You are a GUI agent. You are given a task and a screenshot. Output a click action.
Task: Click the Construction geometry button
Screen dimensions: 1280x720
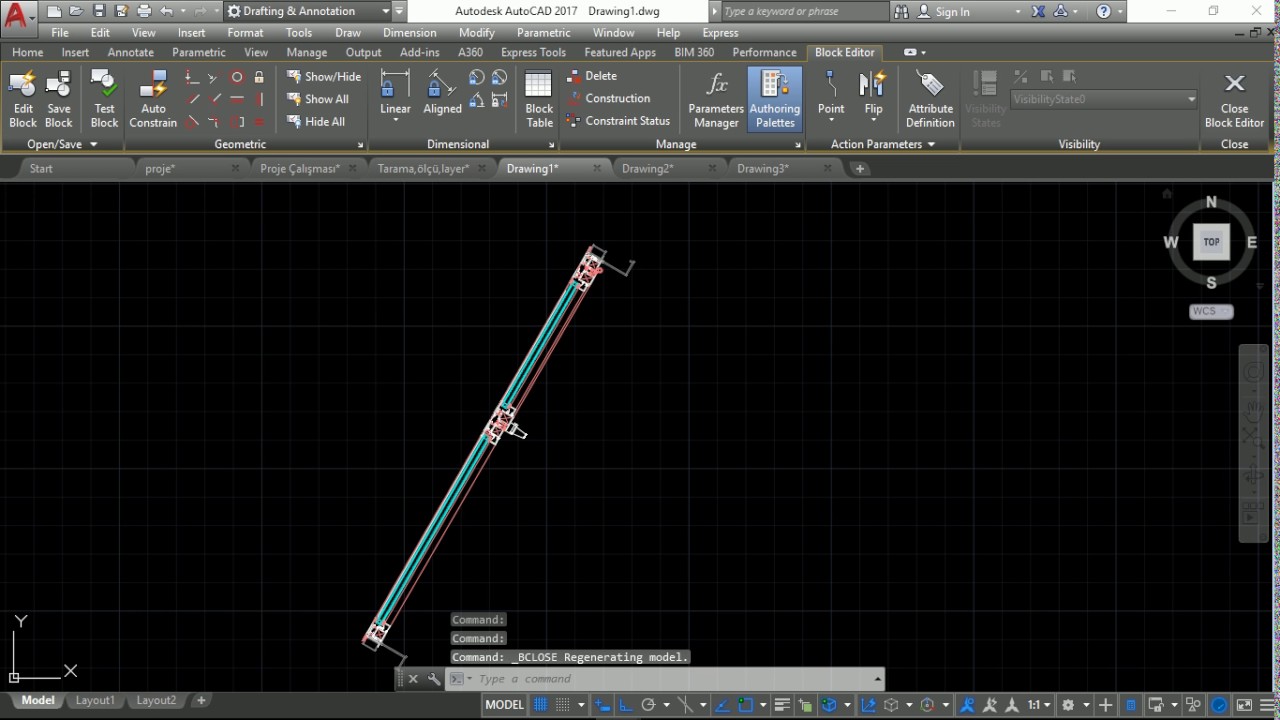608,98
